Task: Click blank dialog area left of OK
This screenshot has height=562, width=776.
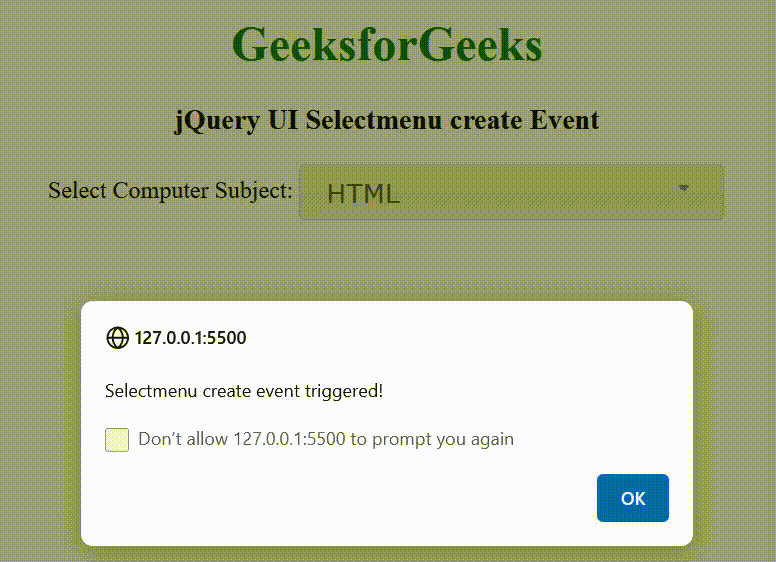Action: (x=346, y=498)
